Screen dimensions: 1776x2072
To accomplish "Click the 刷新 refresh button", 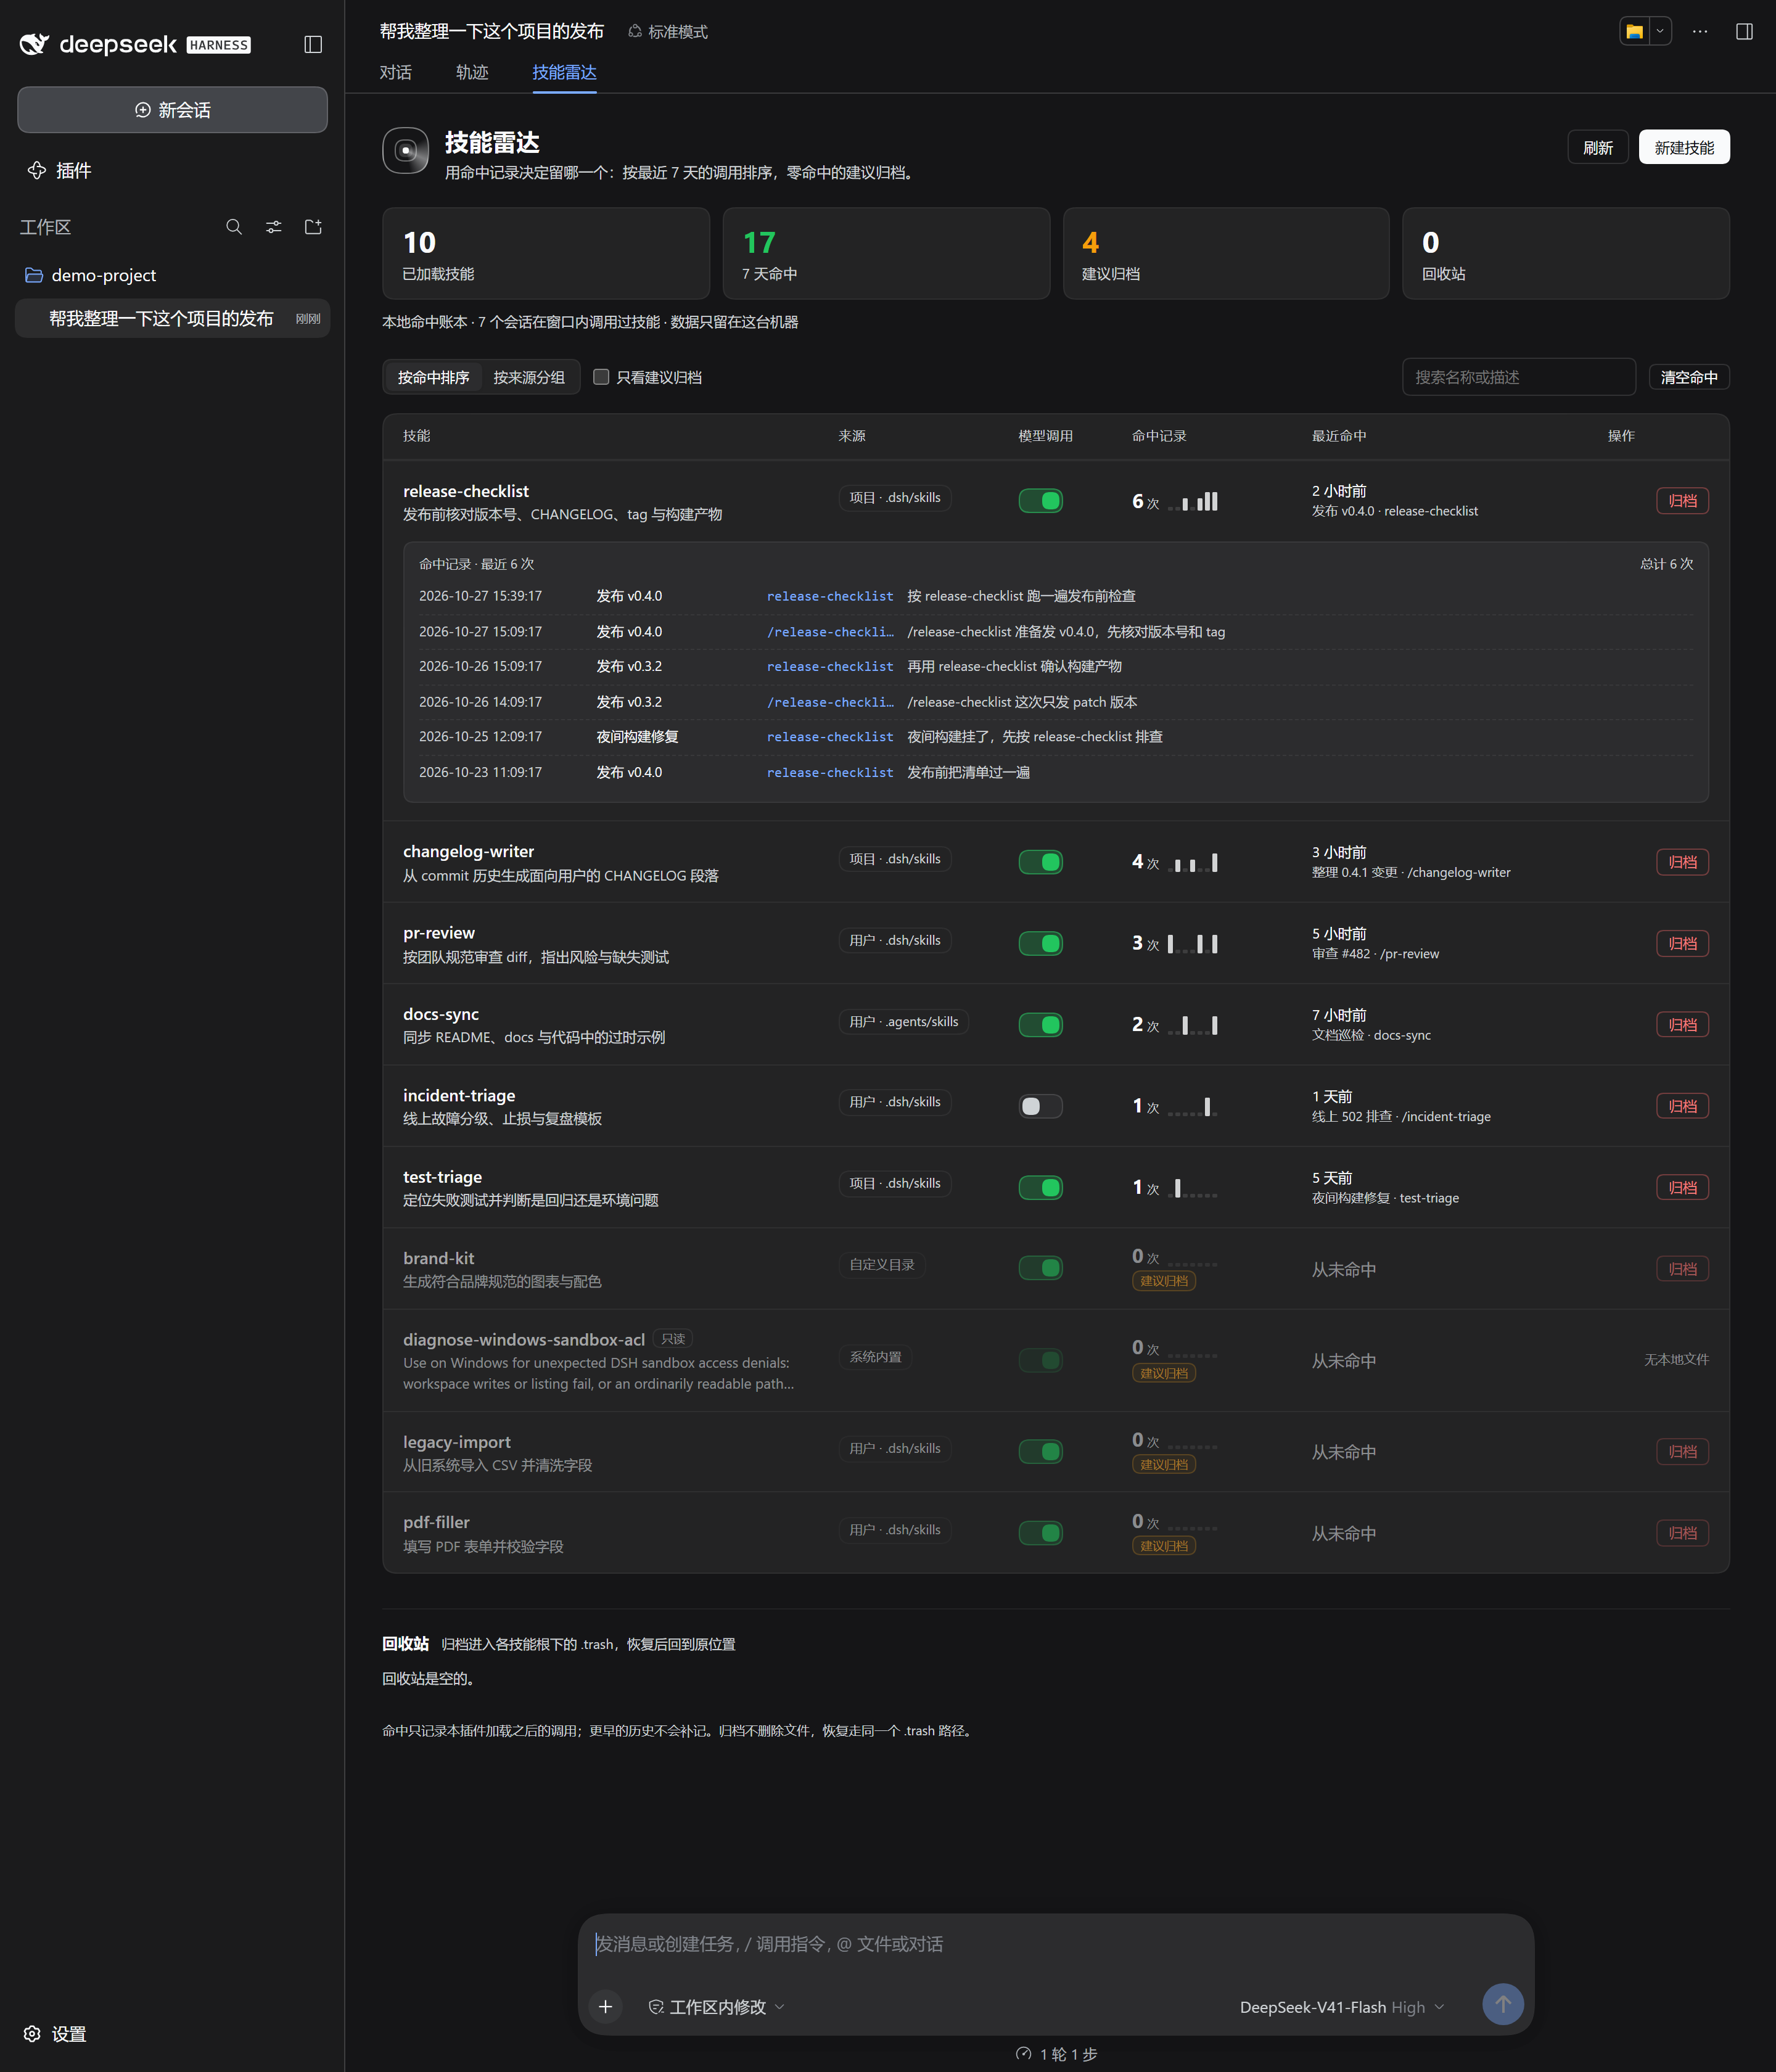I will click(x=1597, y=147).
